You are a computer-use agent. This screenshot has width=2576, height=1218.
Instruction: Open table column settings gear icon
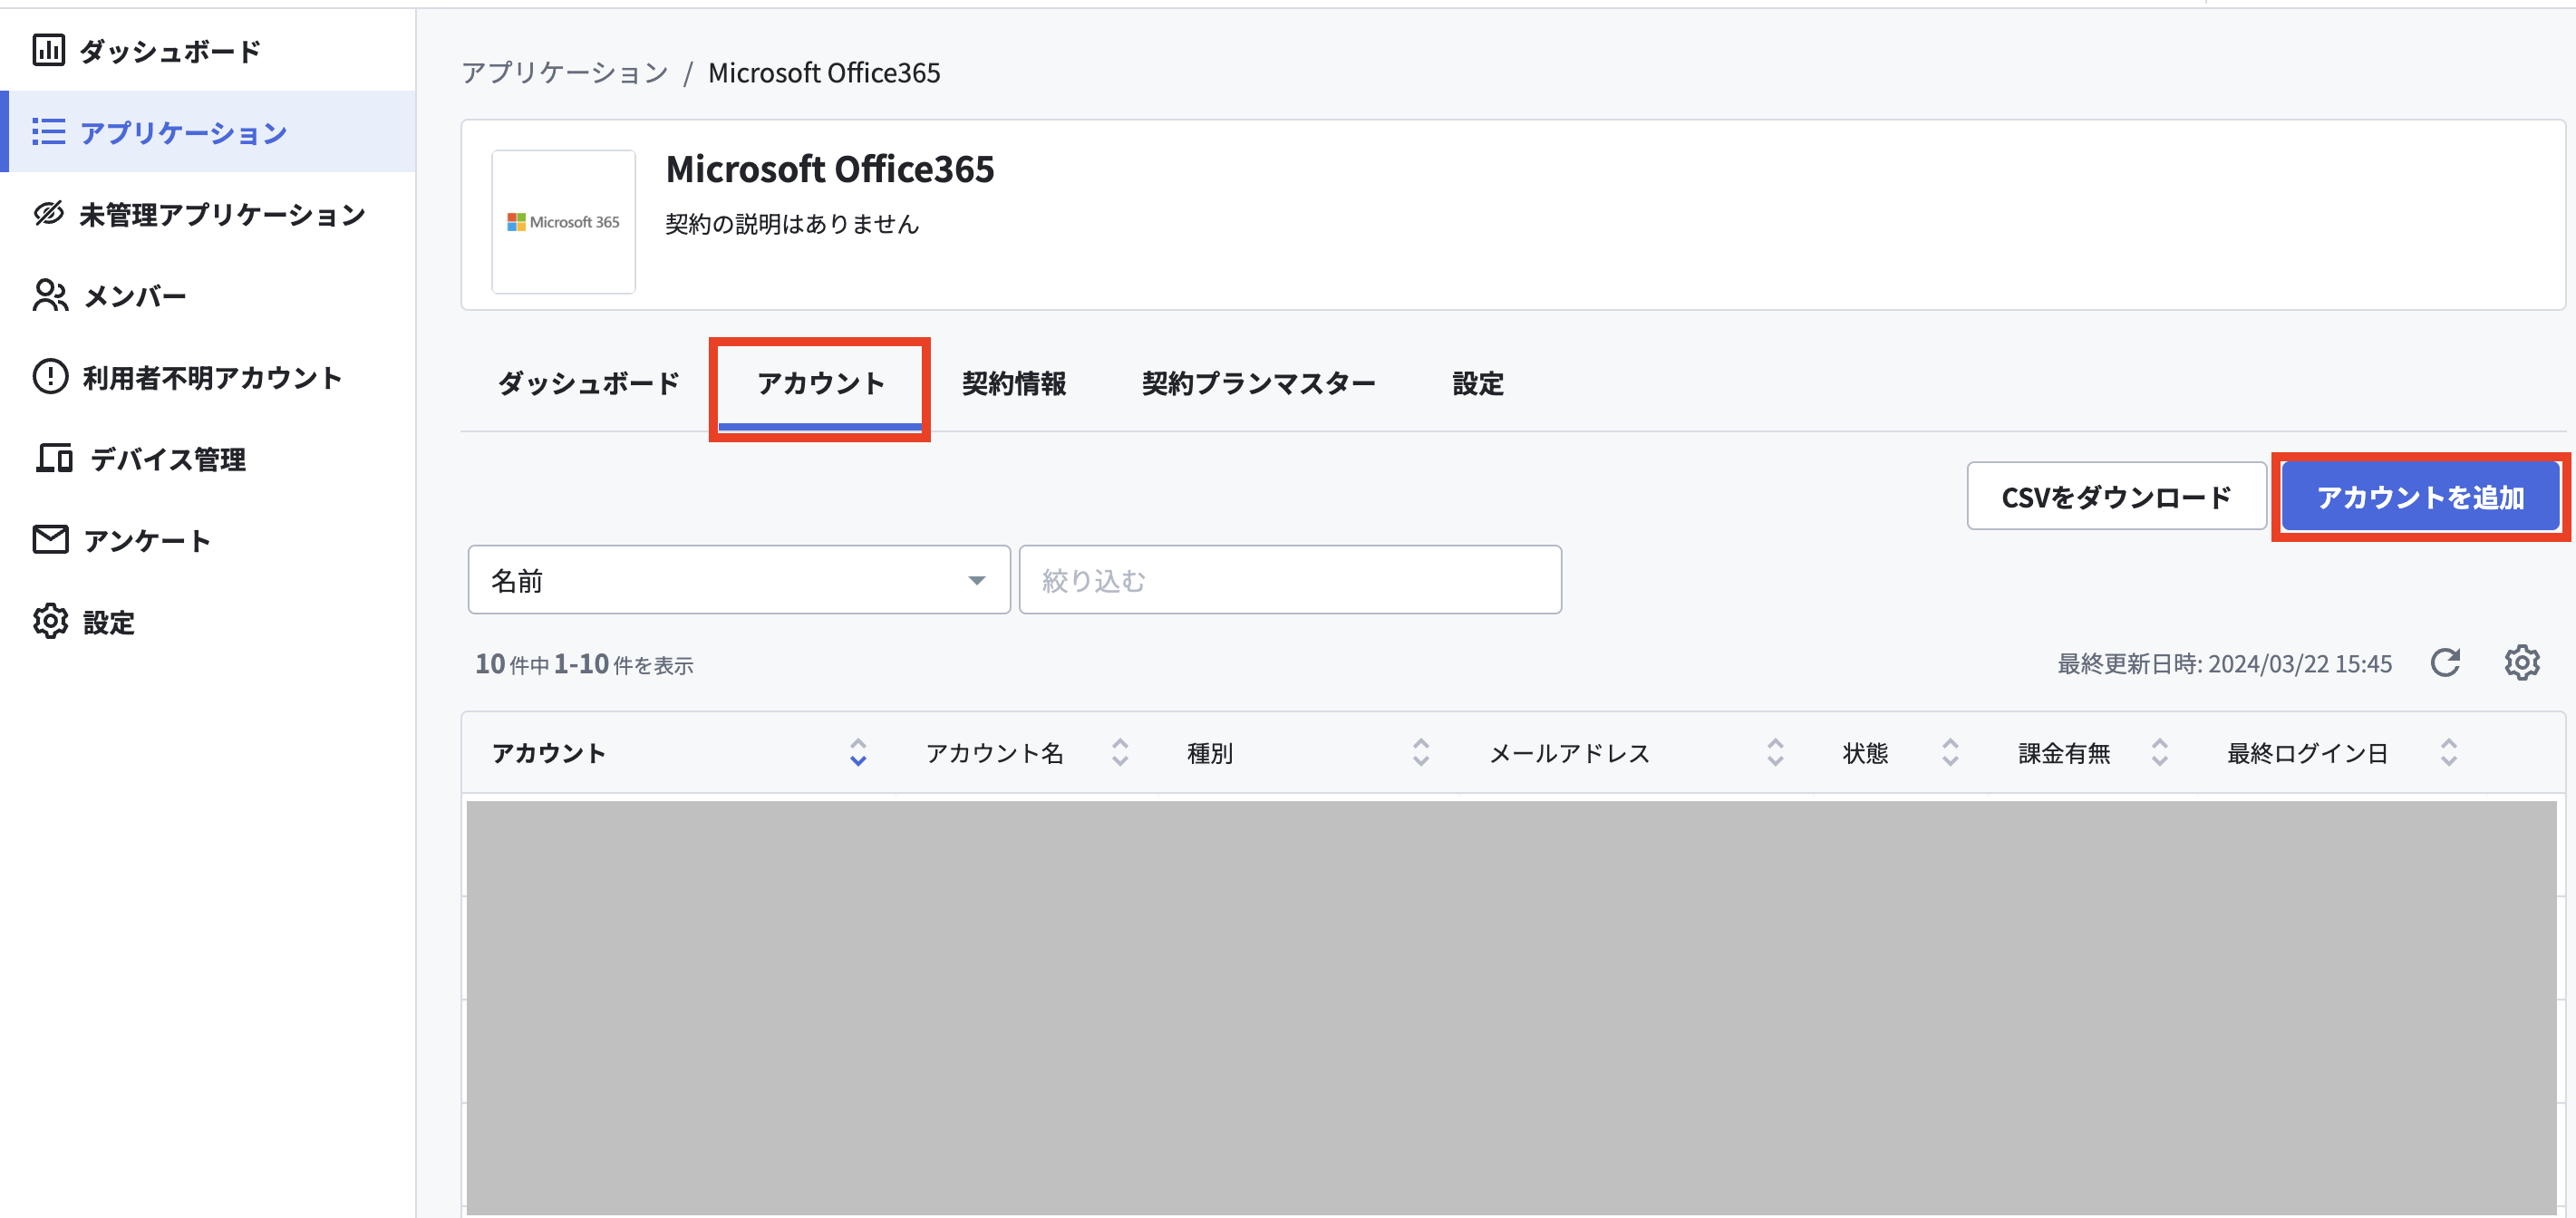click(x=2521, y=663)
